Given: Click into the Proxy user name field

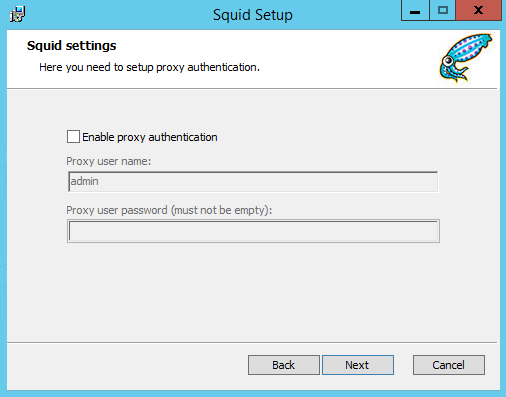Looking at the screenshot, I should (x=253, y=182).
